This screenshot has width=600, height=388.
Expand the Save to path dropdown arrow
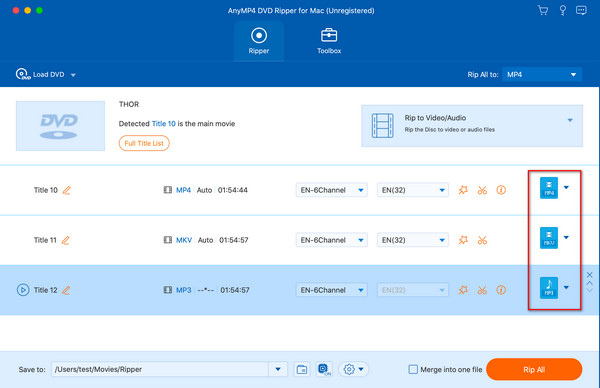[x=278, y=369]
